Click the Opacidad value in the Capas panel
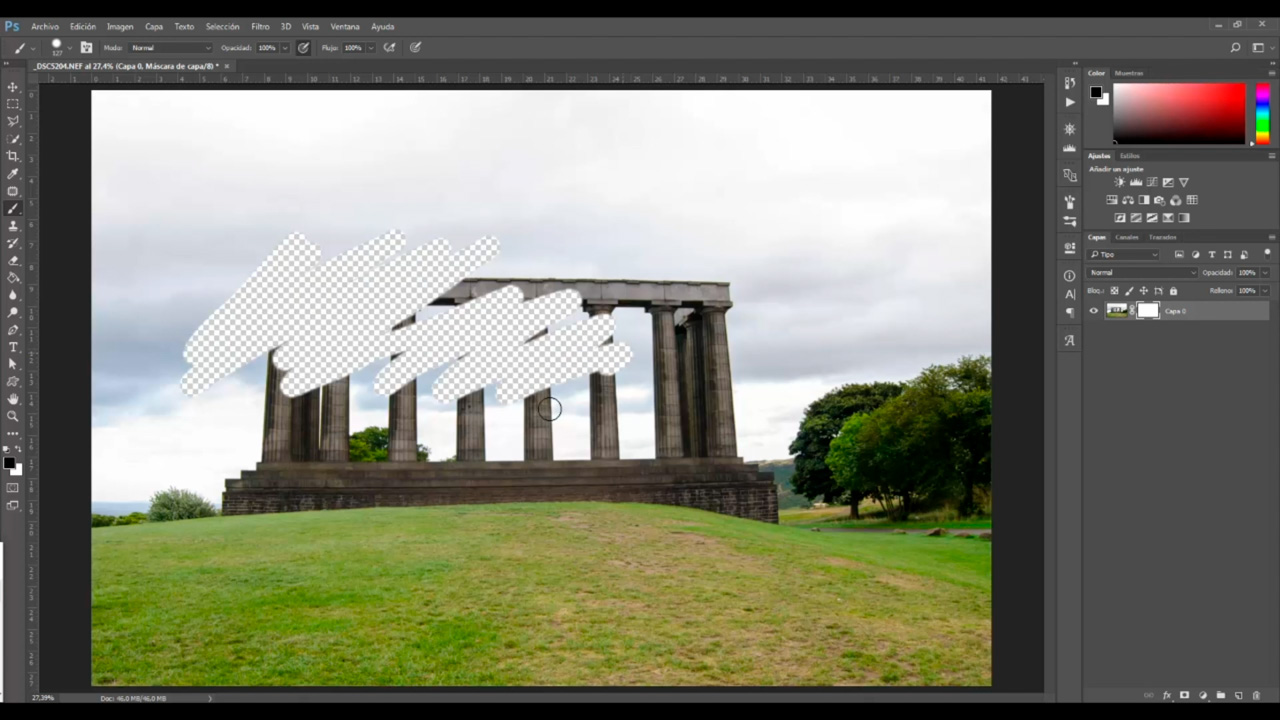Viewport: 1280px width, 720px height. click(1246, 273)
